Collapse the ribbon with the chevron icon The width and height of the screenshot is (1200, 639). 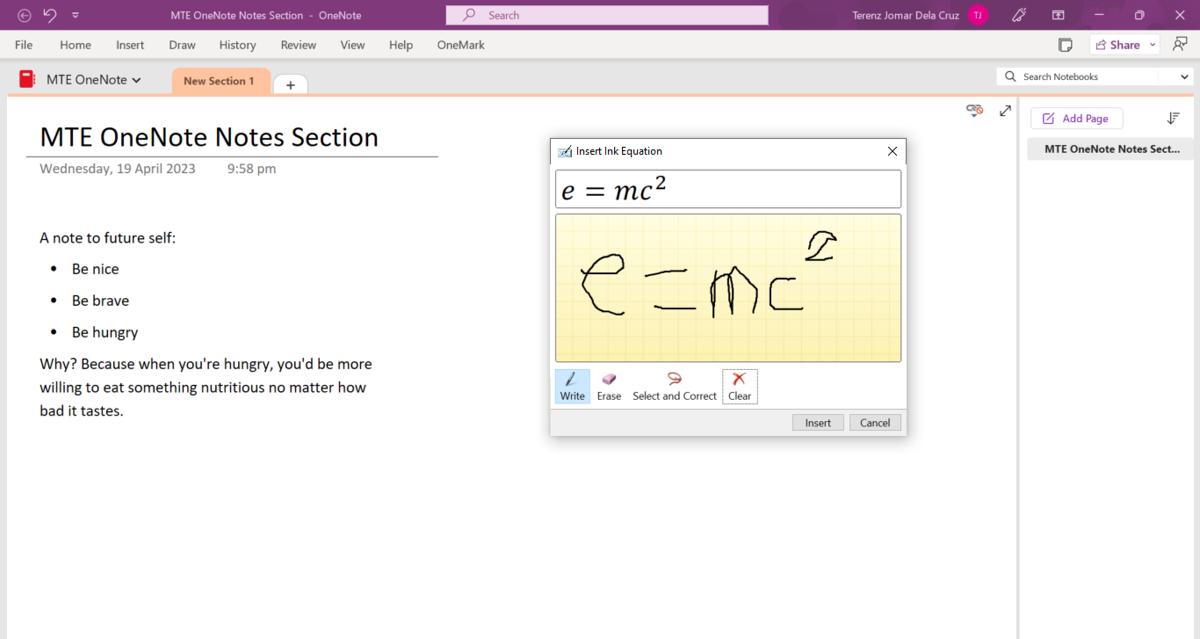point(74,15)
